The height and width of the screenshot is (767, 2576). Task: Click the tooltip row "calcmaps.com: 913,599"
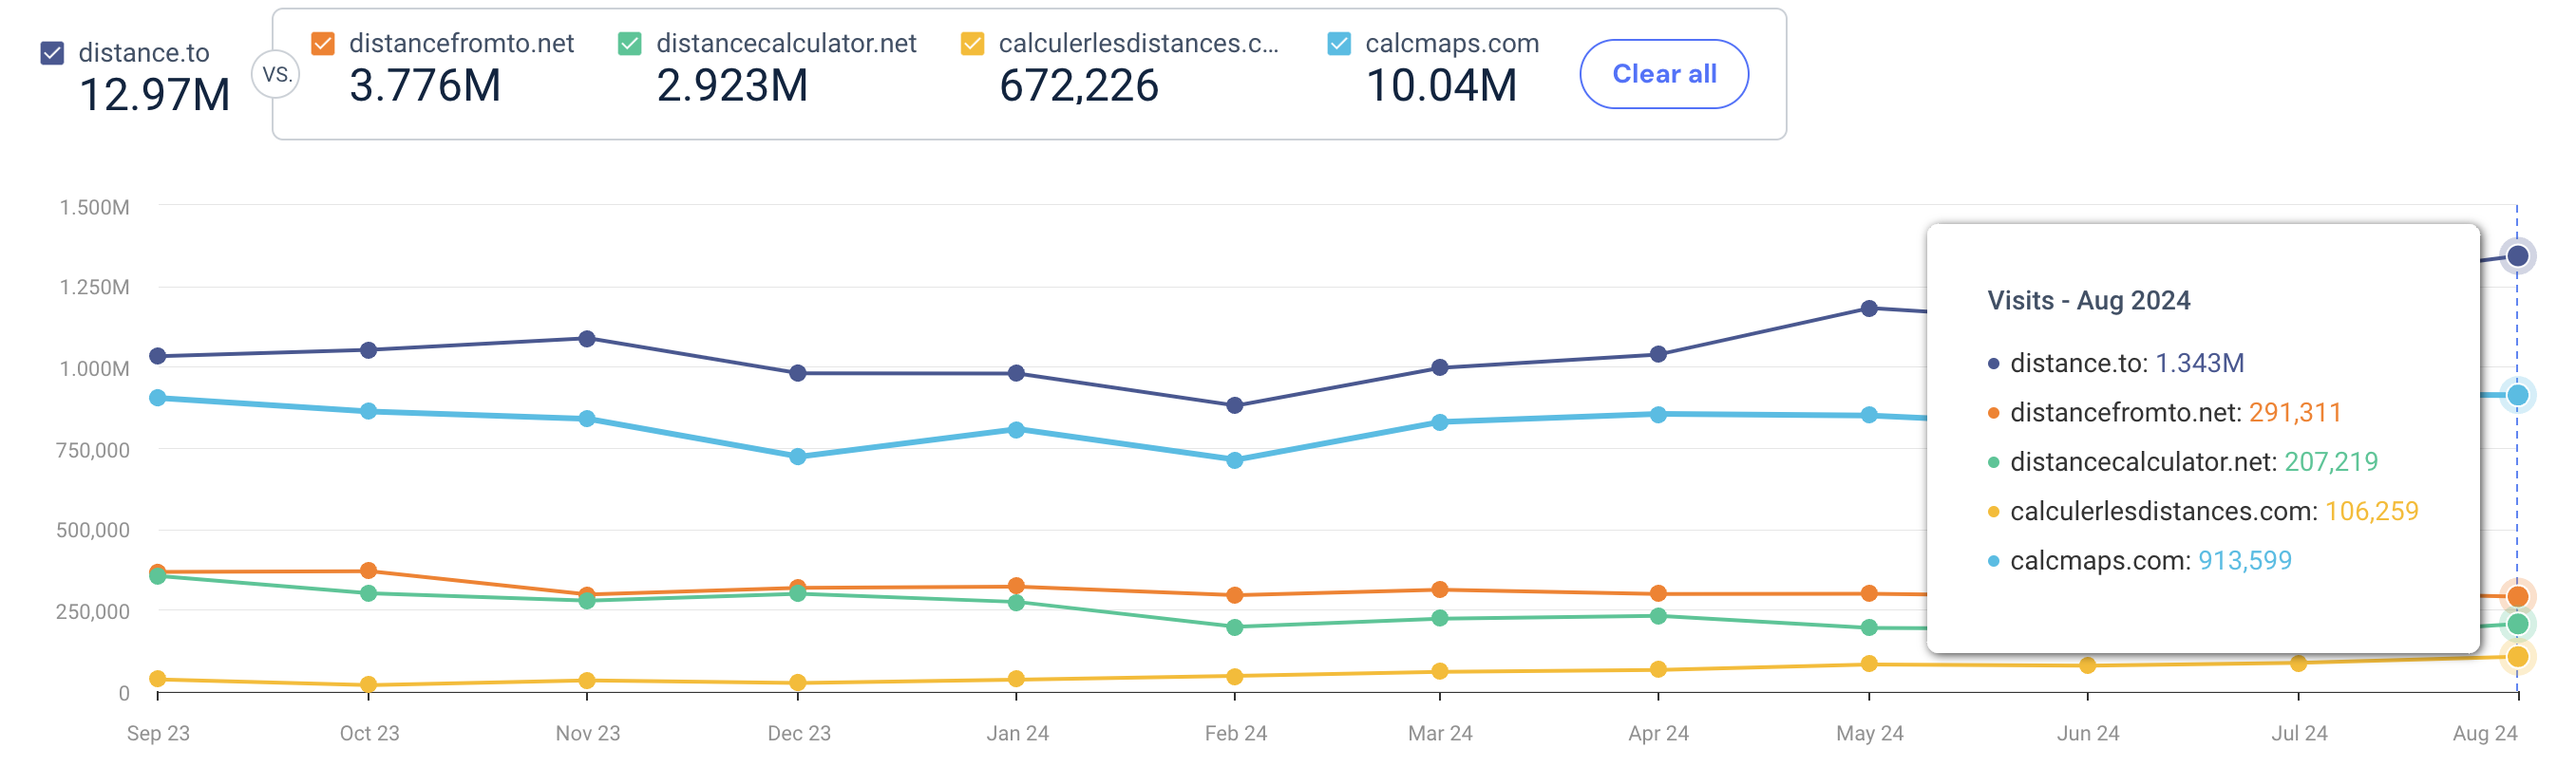tap(2139, 561)
